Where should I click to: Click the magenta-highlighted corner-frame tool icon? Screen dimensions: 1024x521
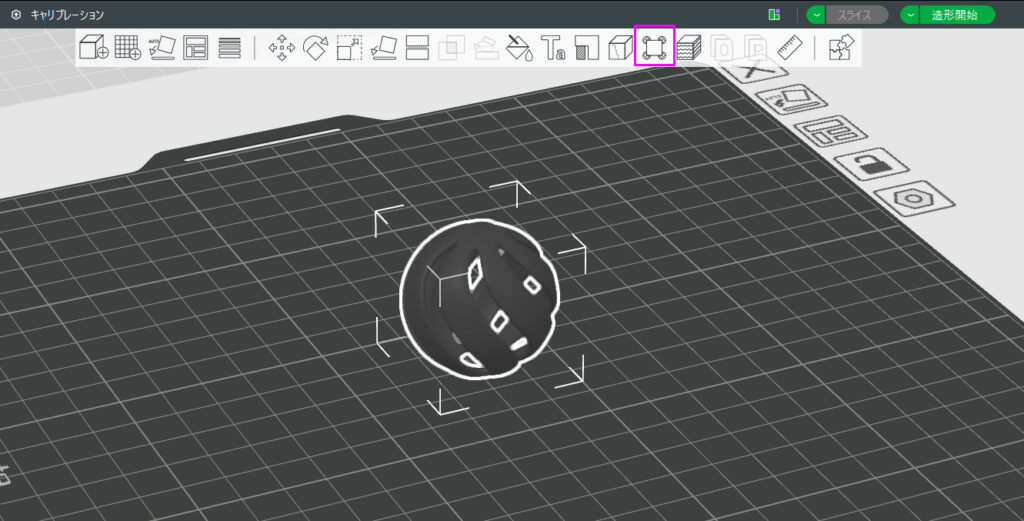[655, 47]
